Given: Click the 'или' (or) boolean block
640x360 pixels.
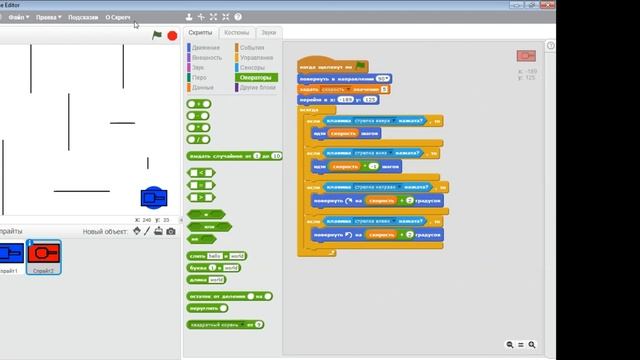Looking at the screenshot, I should coord(209,227).
